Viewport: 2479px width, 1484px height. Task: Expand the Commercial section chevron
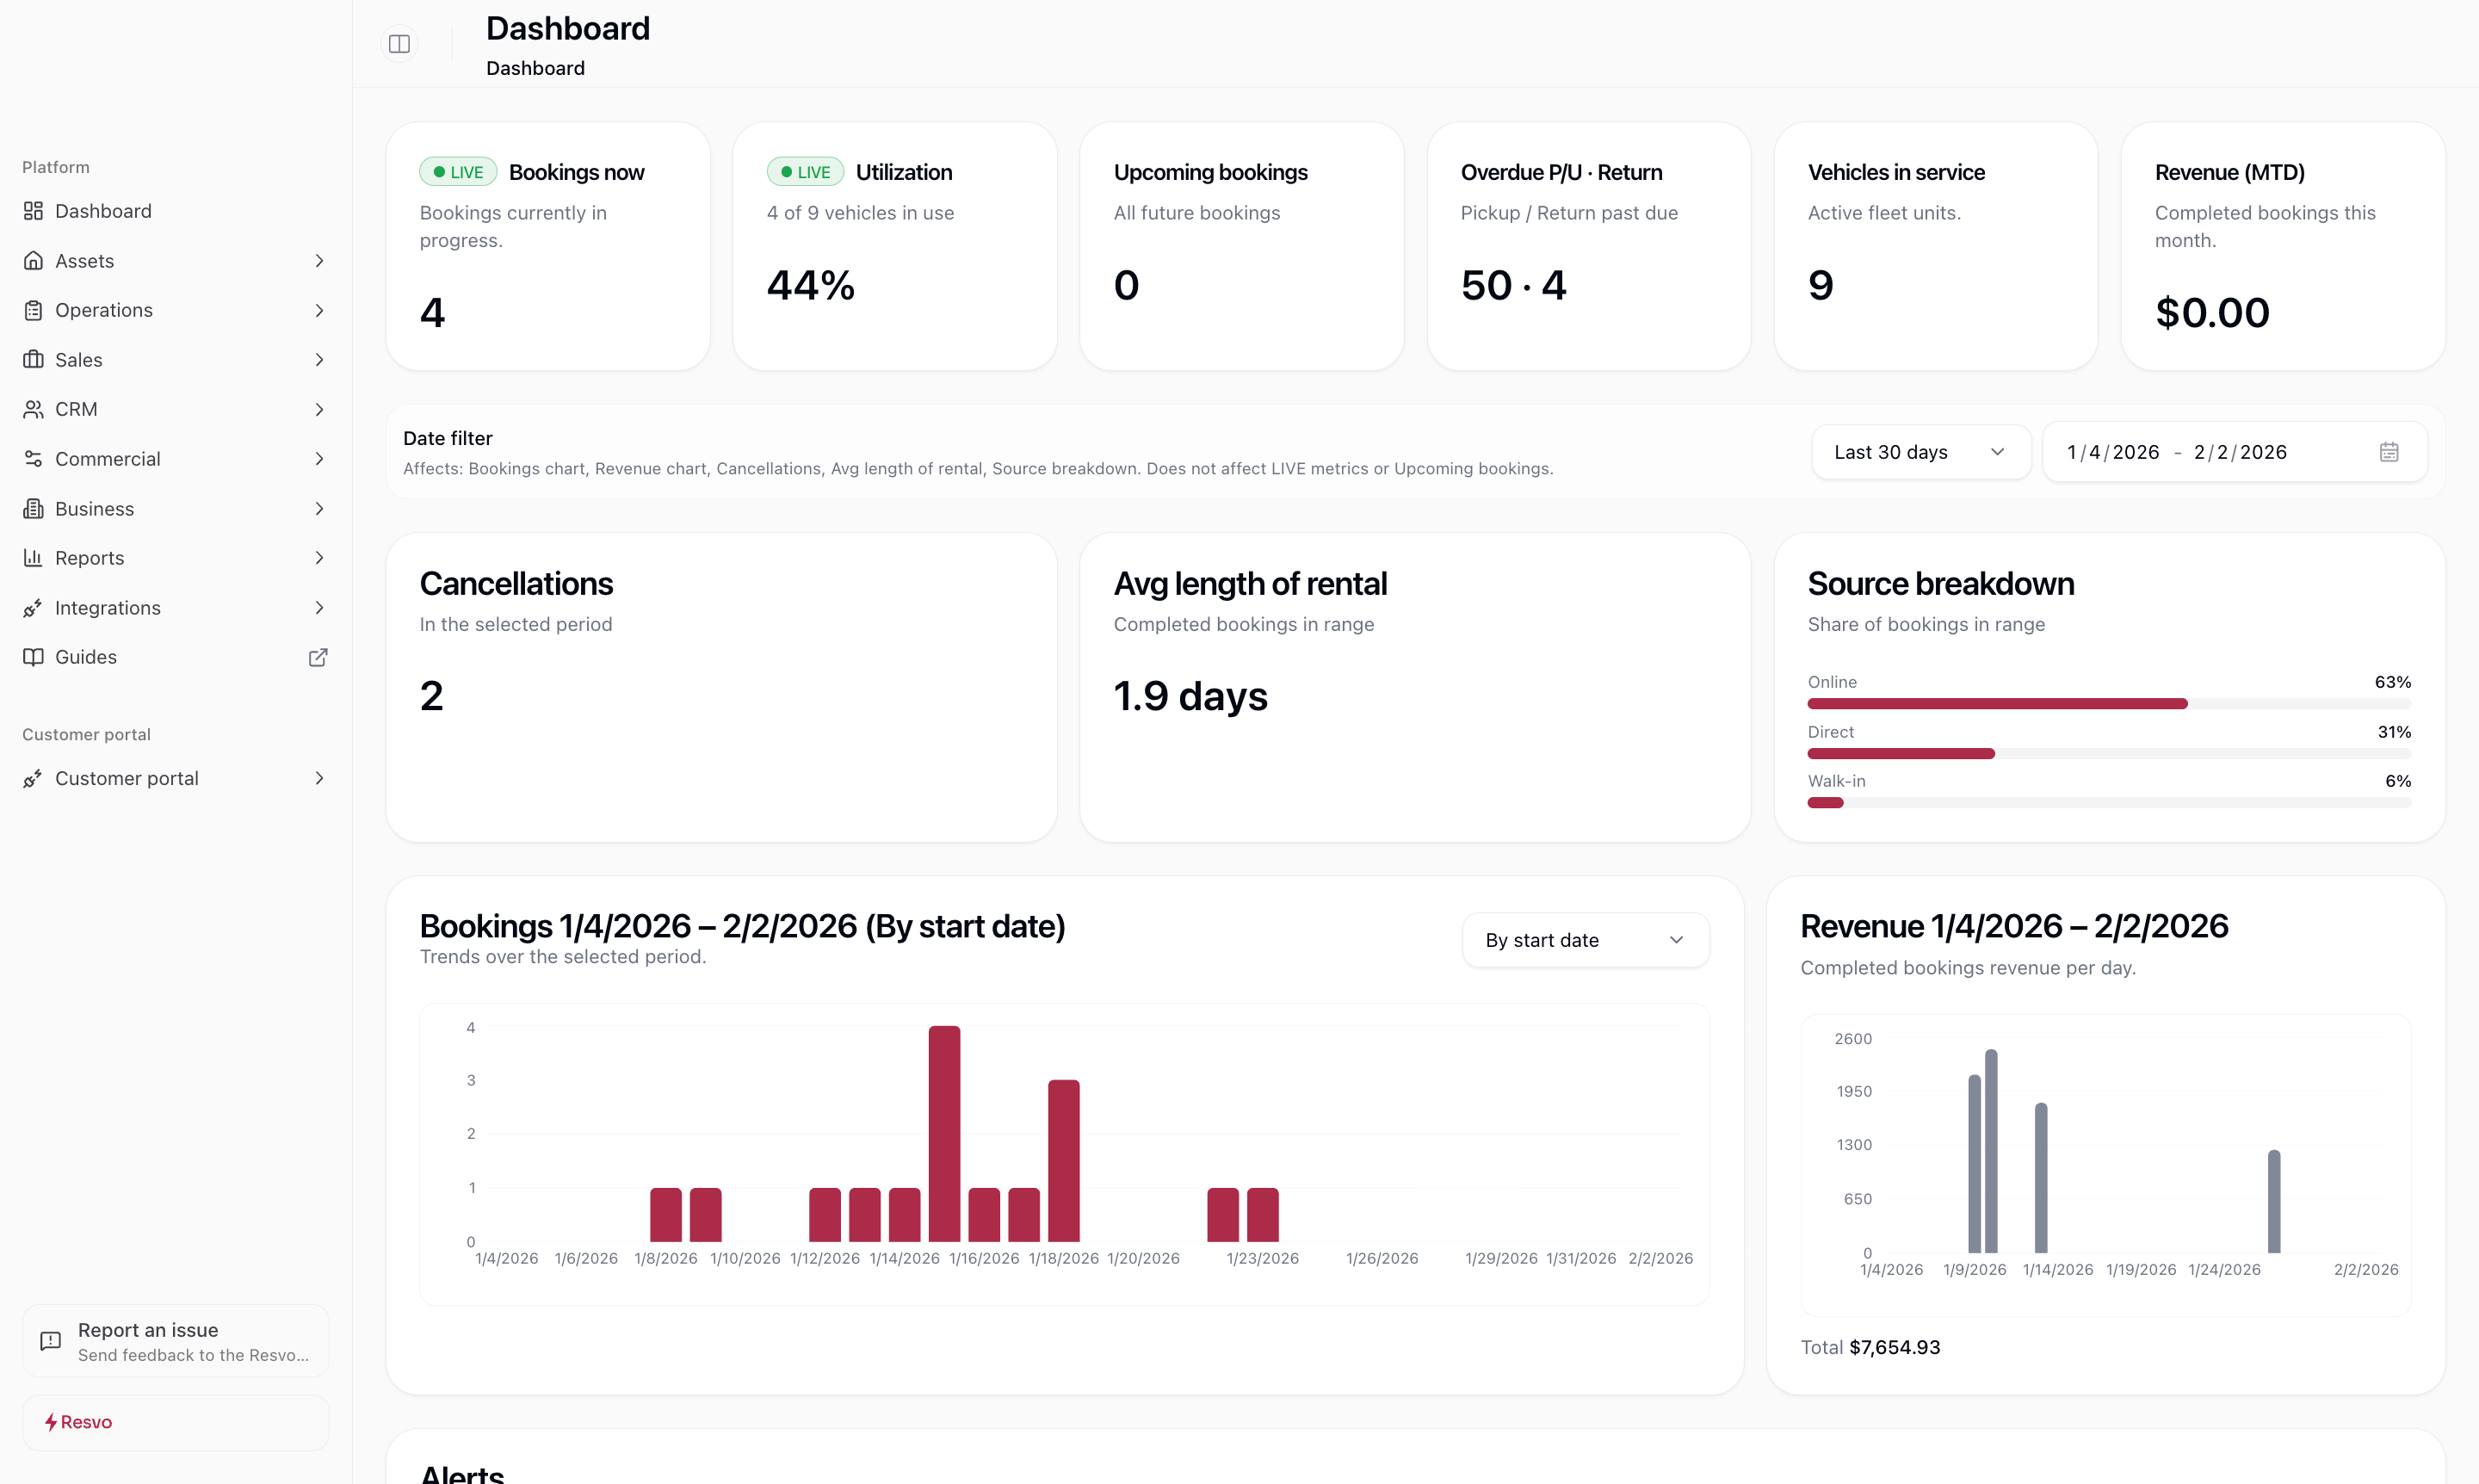(319, 458)
